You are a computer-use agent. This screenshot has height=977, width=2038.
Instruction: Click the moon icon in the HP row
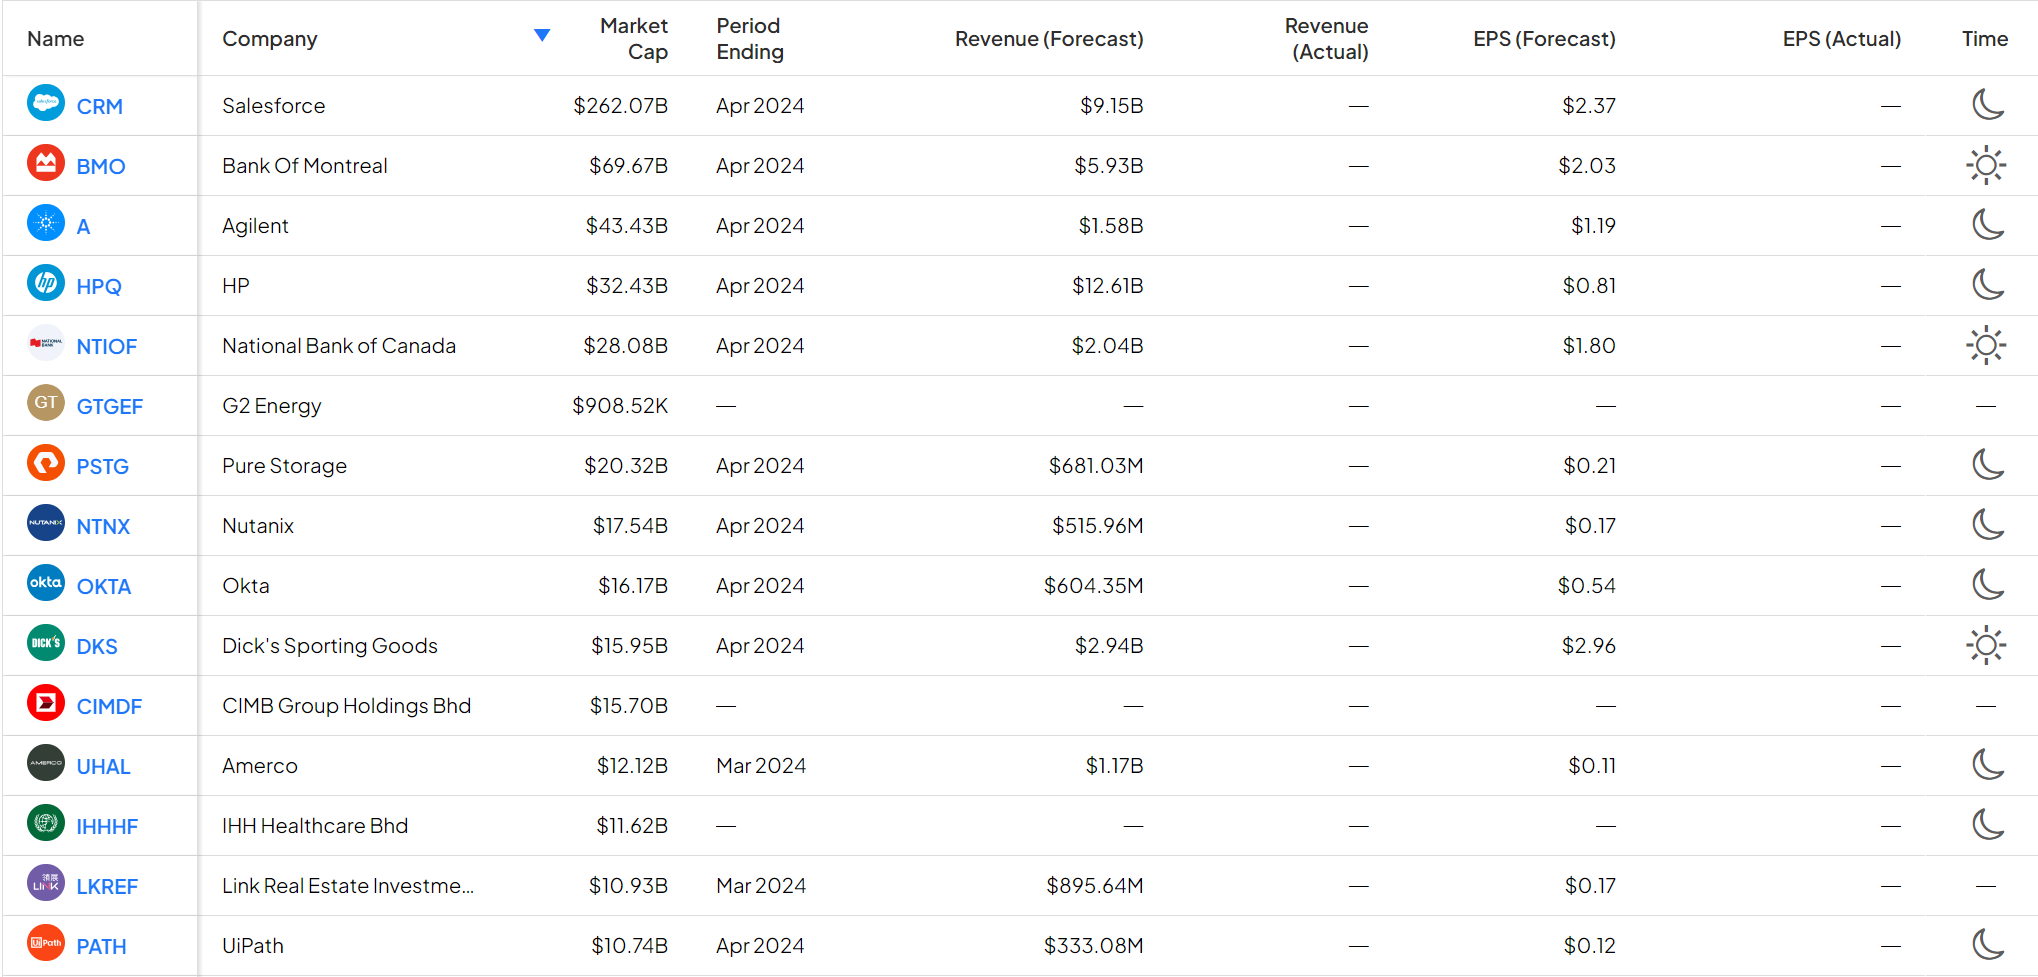coord(1987,284)
